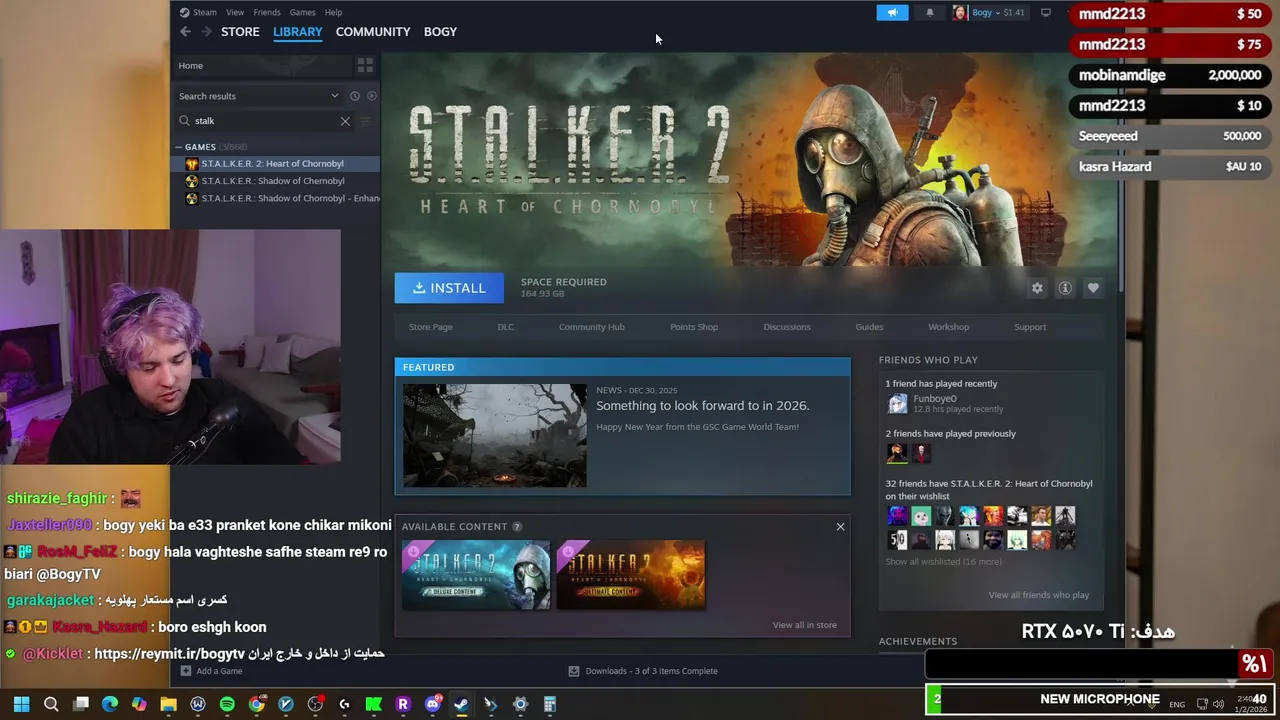Select S.T.A.L.K.E.R.: Shadow of Chernobyl
1280x720 pixels.
275,181
